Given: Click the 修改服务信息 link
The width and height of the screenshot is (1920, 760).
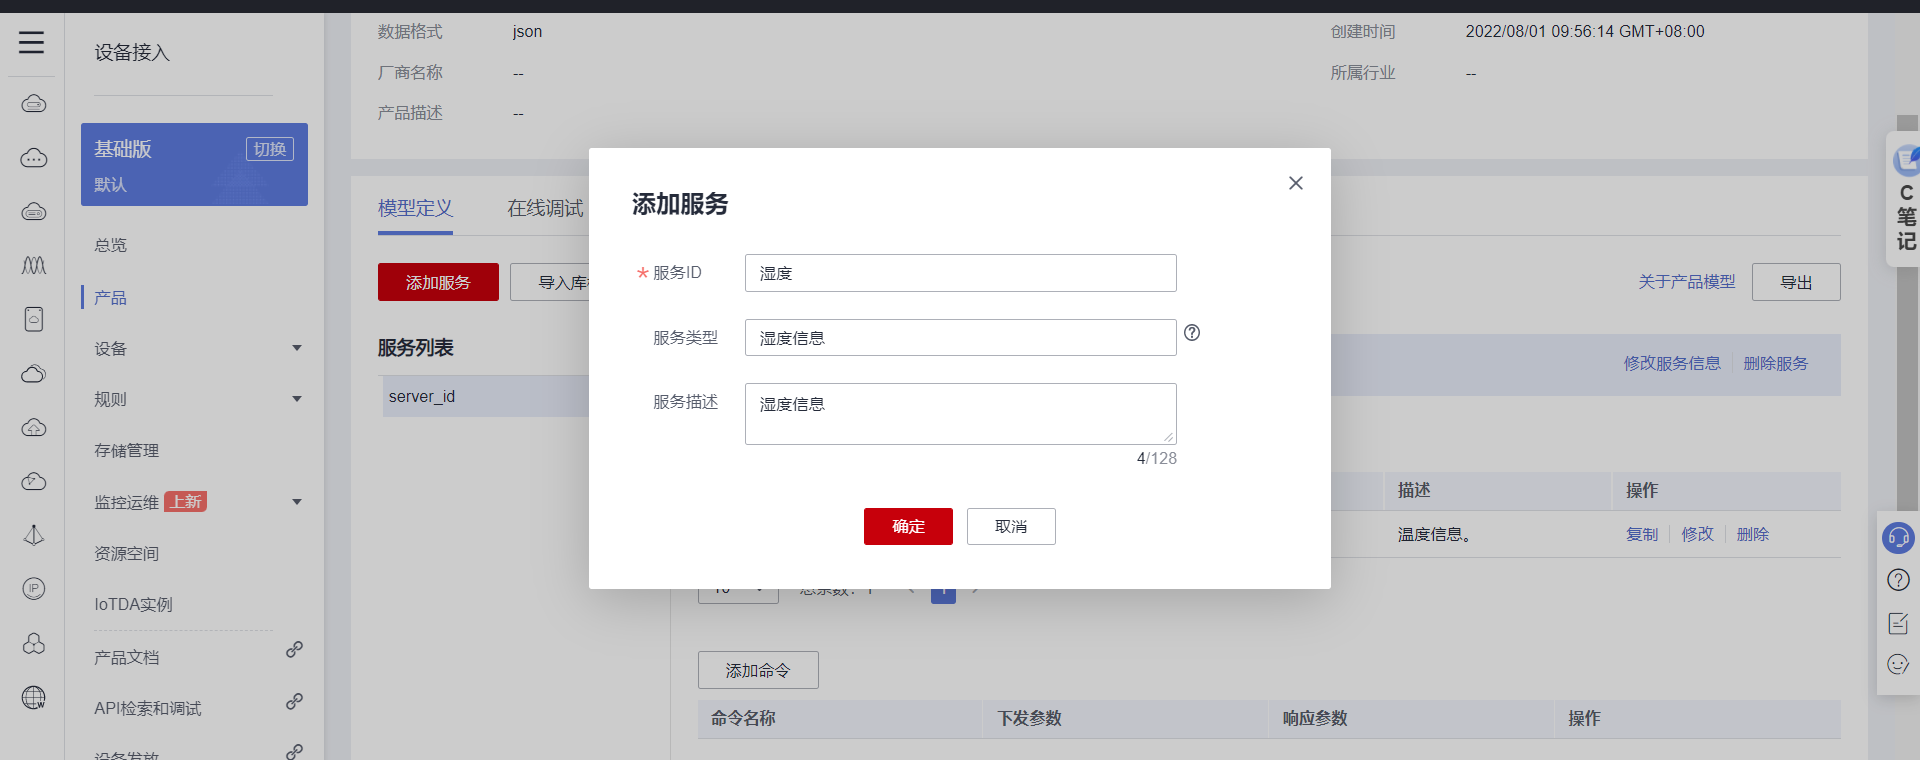Looking at the screenshot, I should [1672, 364].
